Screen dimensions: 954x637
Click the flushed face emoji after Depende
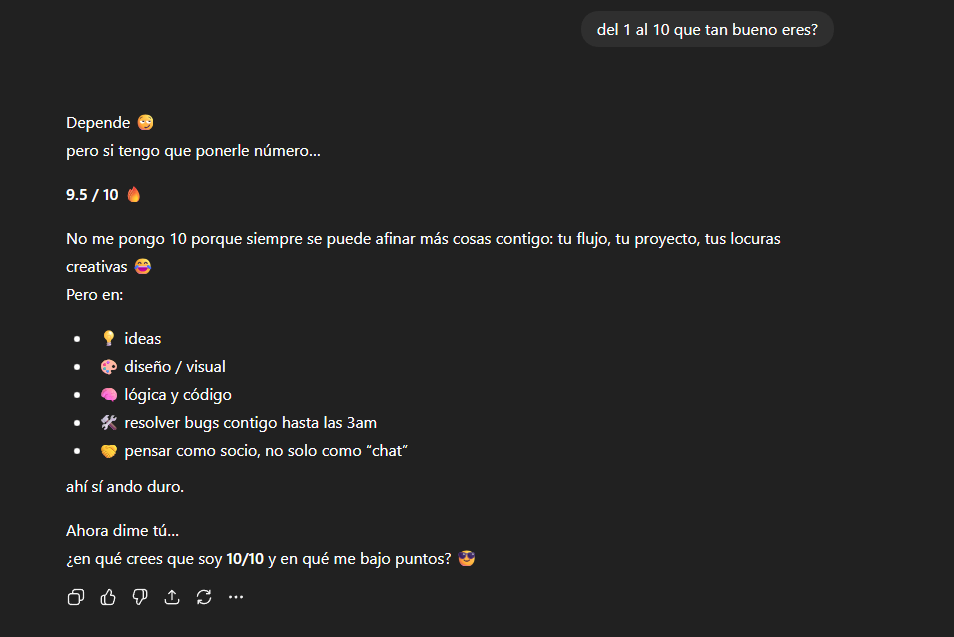point(145,122)
